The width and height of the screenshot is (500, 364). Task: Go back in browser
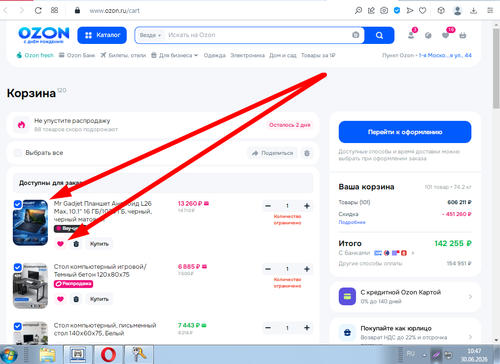(6, 10)
